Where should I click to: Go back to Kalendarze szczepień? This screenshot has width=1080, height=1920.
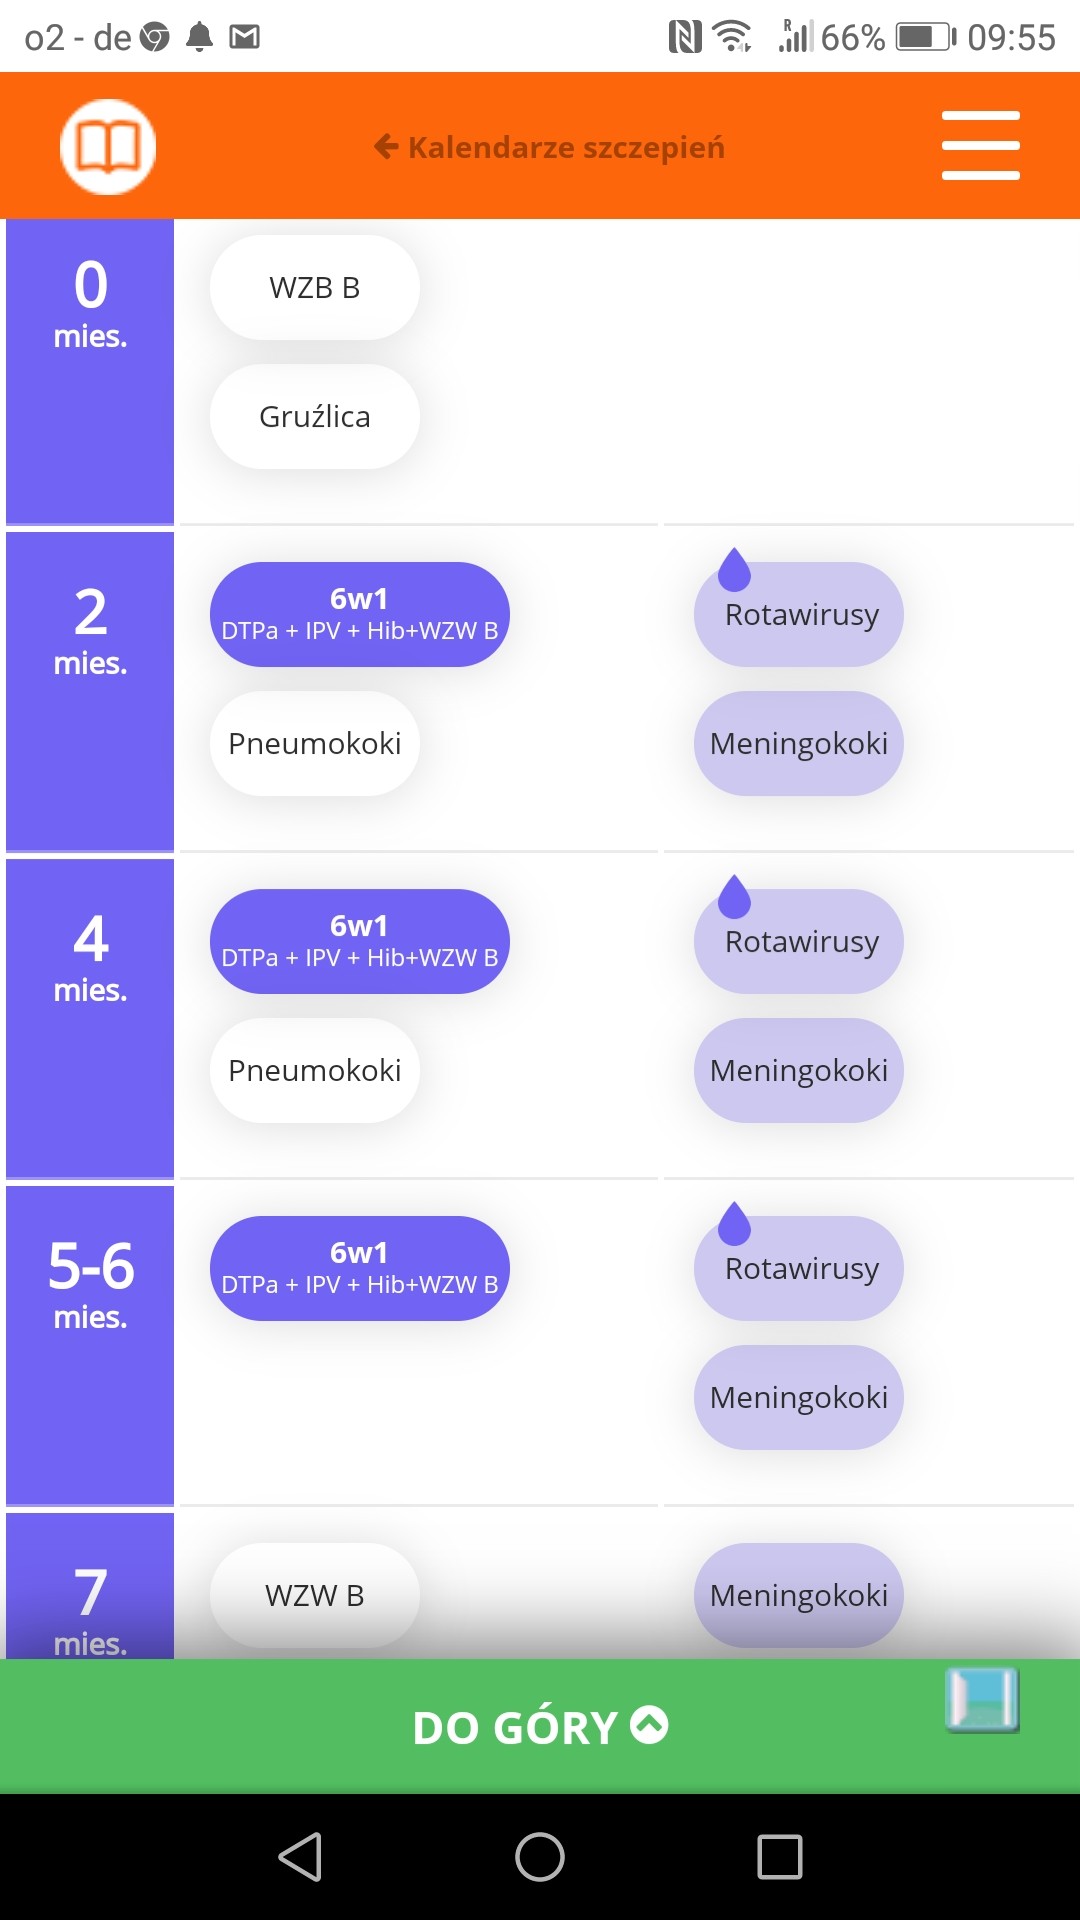click(550, 148)
